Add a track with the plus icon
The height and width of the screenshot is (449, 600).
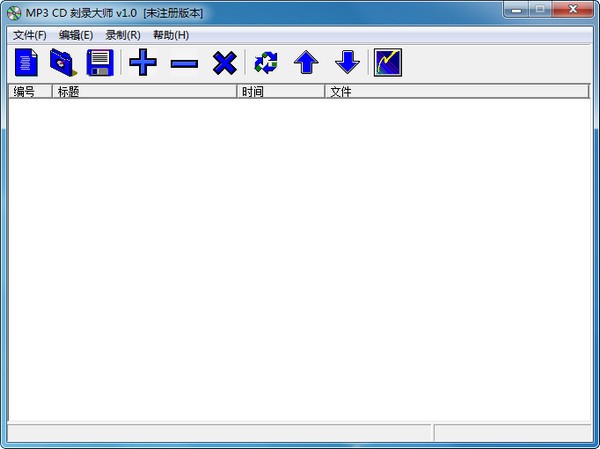[x=143, y=63]
